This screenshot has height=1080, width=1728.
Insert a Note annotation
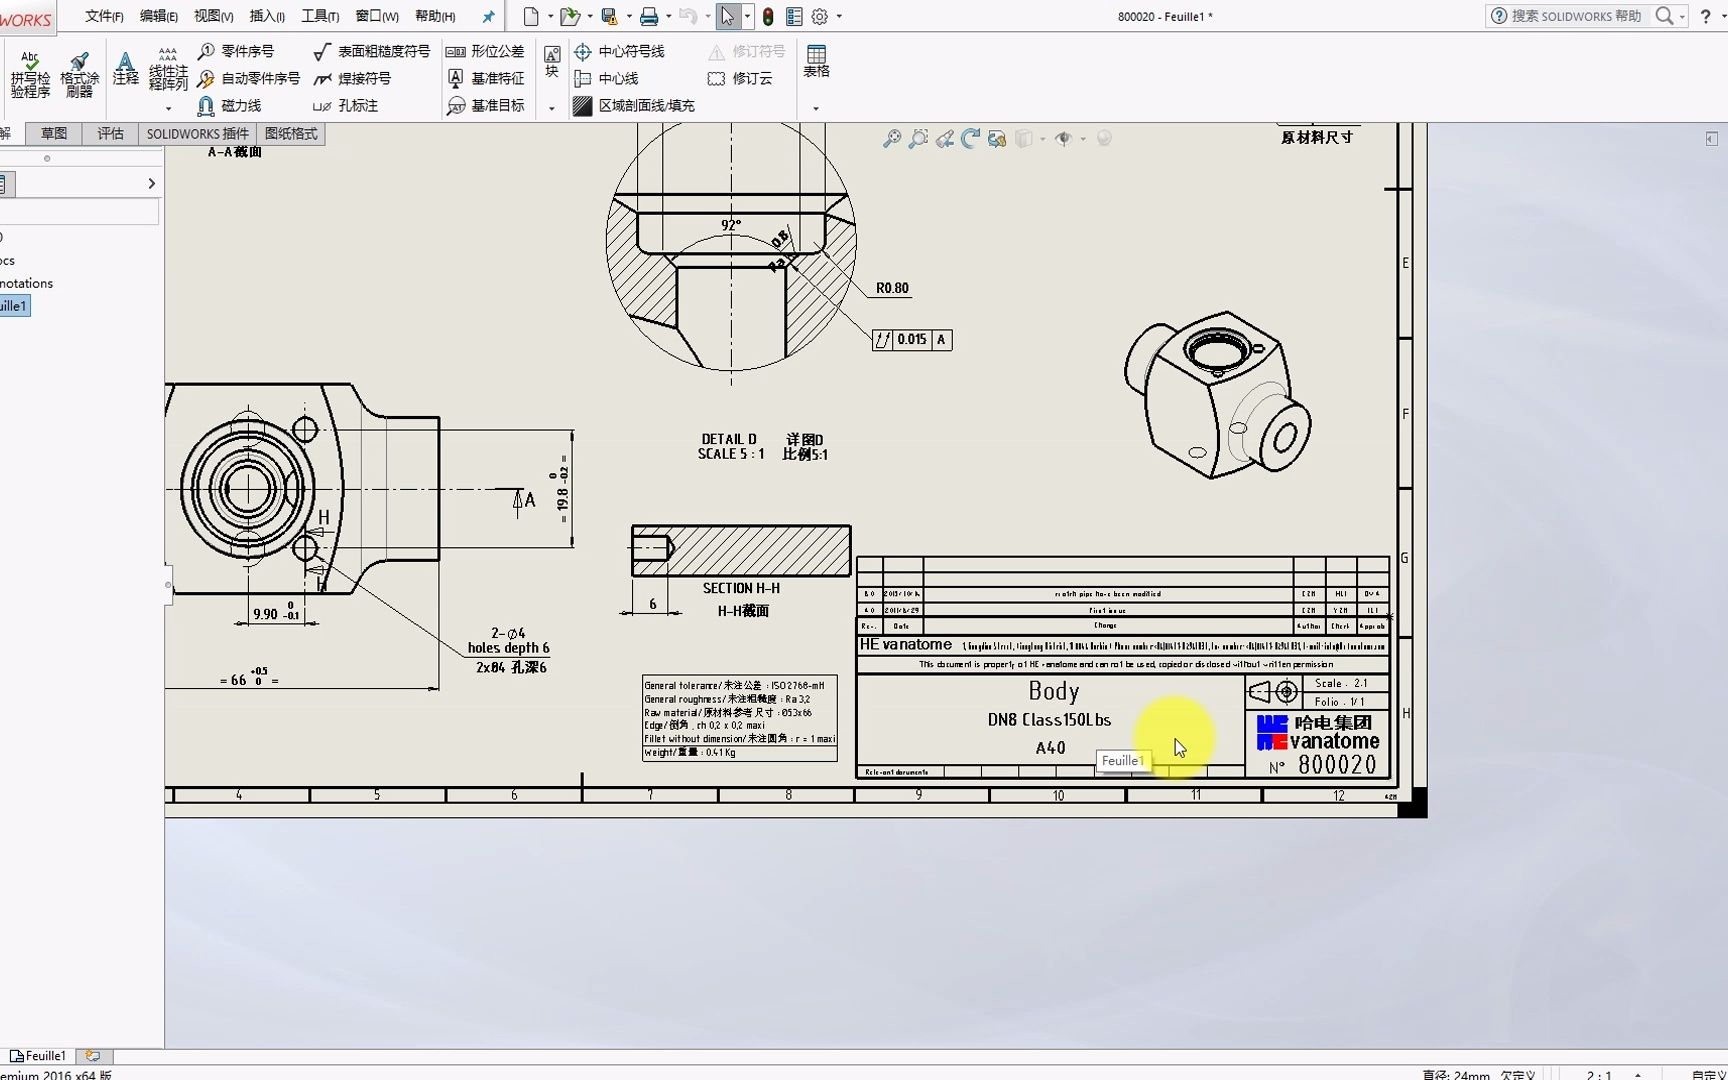[x=125, y=69]
